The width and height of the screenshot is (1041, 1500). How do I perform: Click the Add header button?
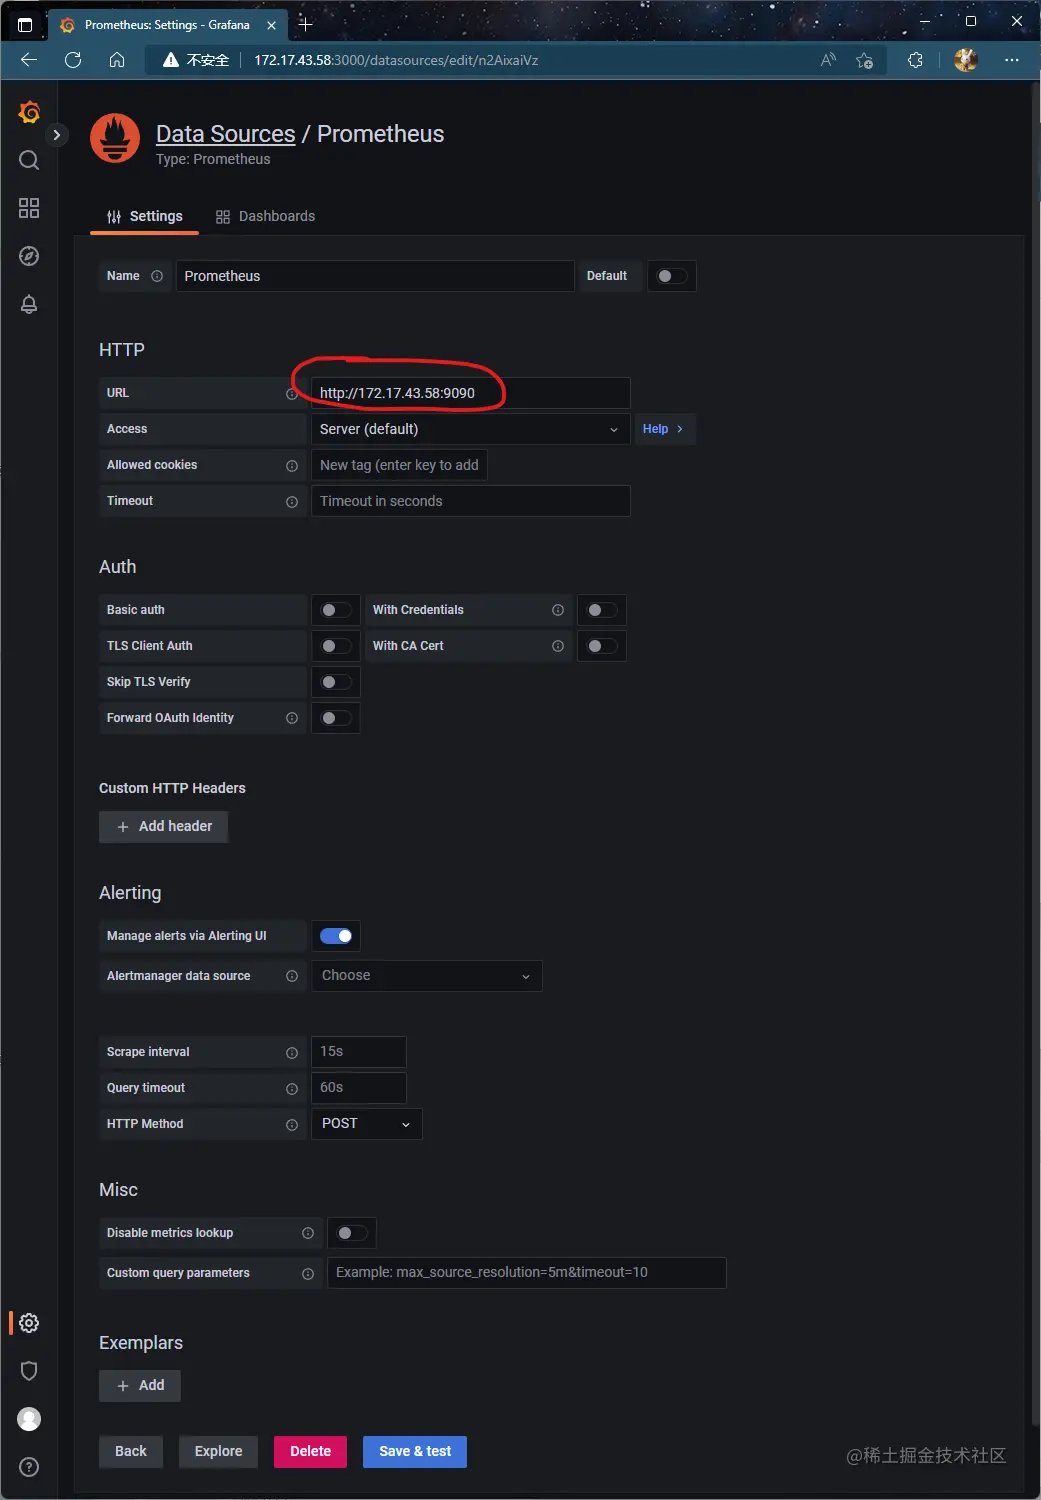click(164, 826)
